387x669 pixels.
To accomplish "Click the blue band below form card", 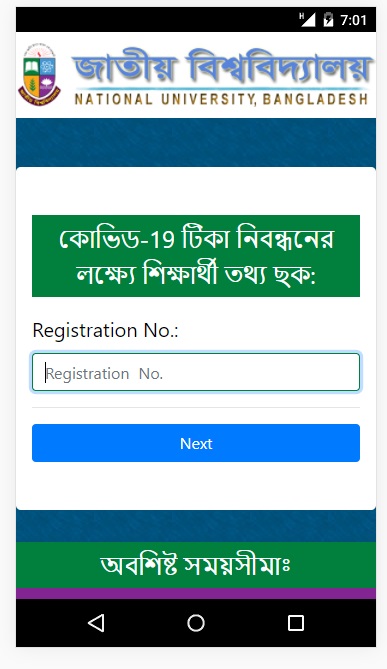I will tap(196, 526).
